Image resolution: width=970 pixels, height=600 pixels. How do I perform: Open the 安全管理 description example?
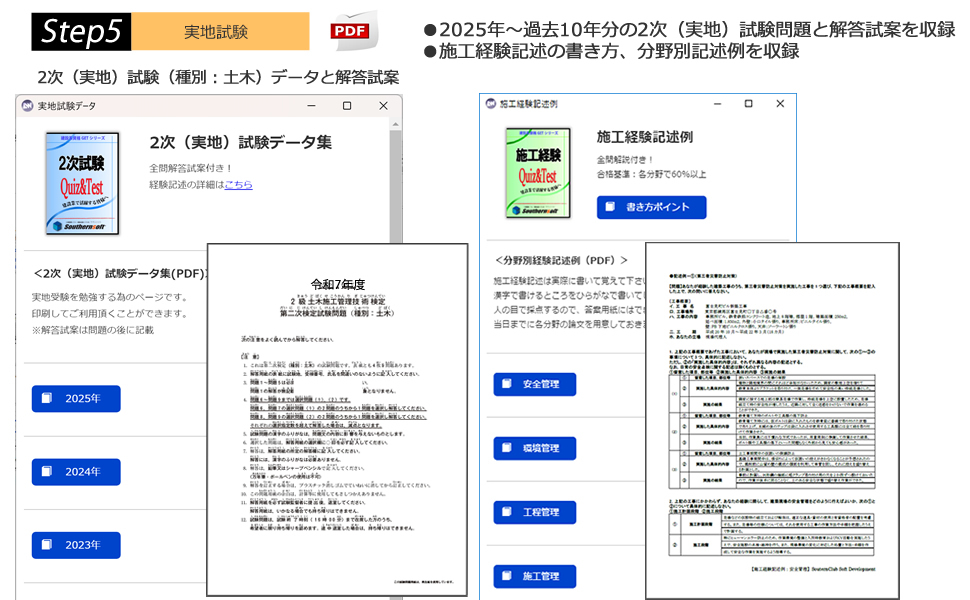pyautogui.click(x=534, y=384)
